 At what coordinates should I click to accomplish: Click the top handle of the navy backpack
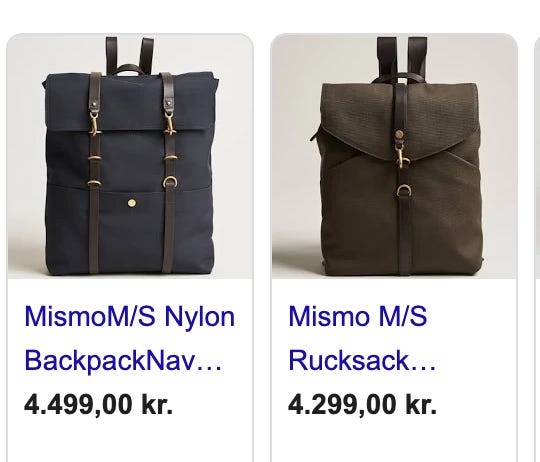point(130,69)
